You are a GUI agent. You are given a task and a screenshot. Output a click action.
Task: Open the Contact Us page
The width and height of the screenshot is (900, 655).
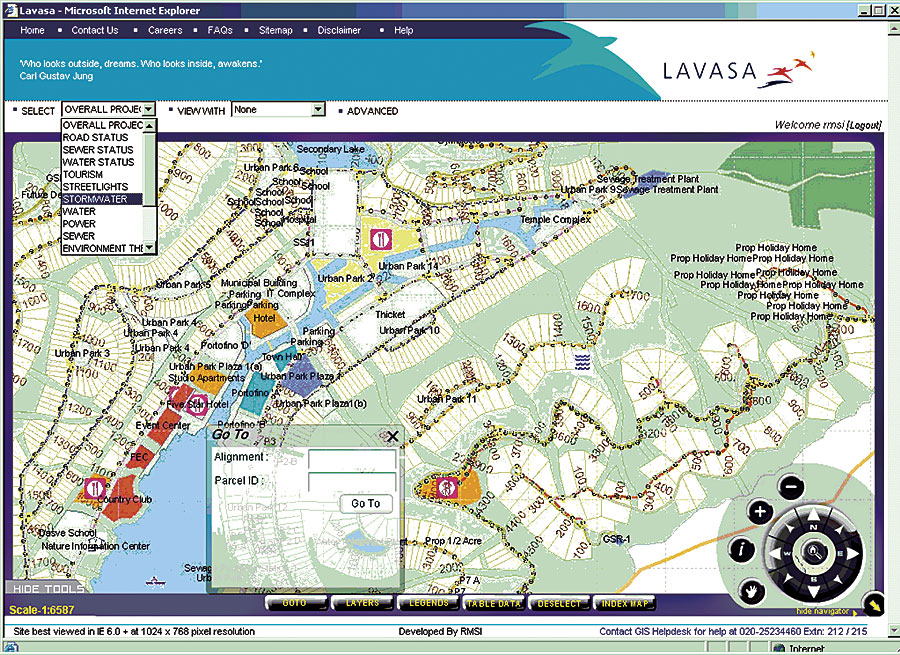click(x=95, y=30)
